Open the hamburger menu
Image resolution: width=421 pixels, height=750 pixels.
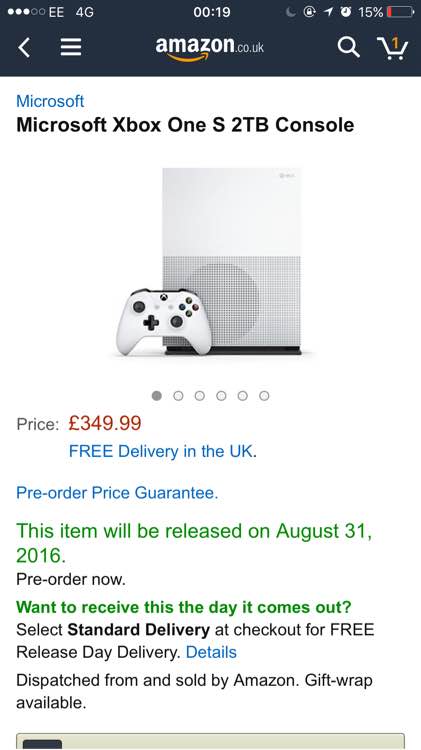(71, 47)
